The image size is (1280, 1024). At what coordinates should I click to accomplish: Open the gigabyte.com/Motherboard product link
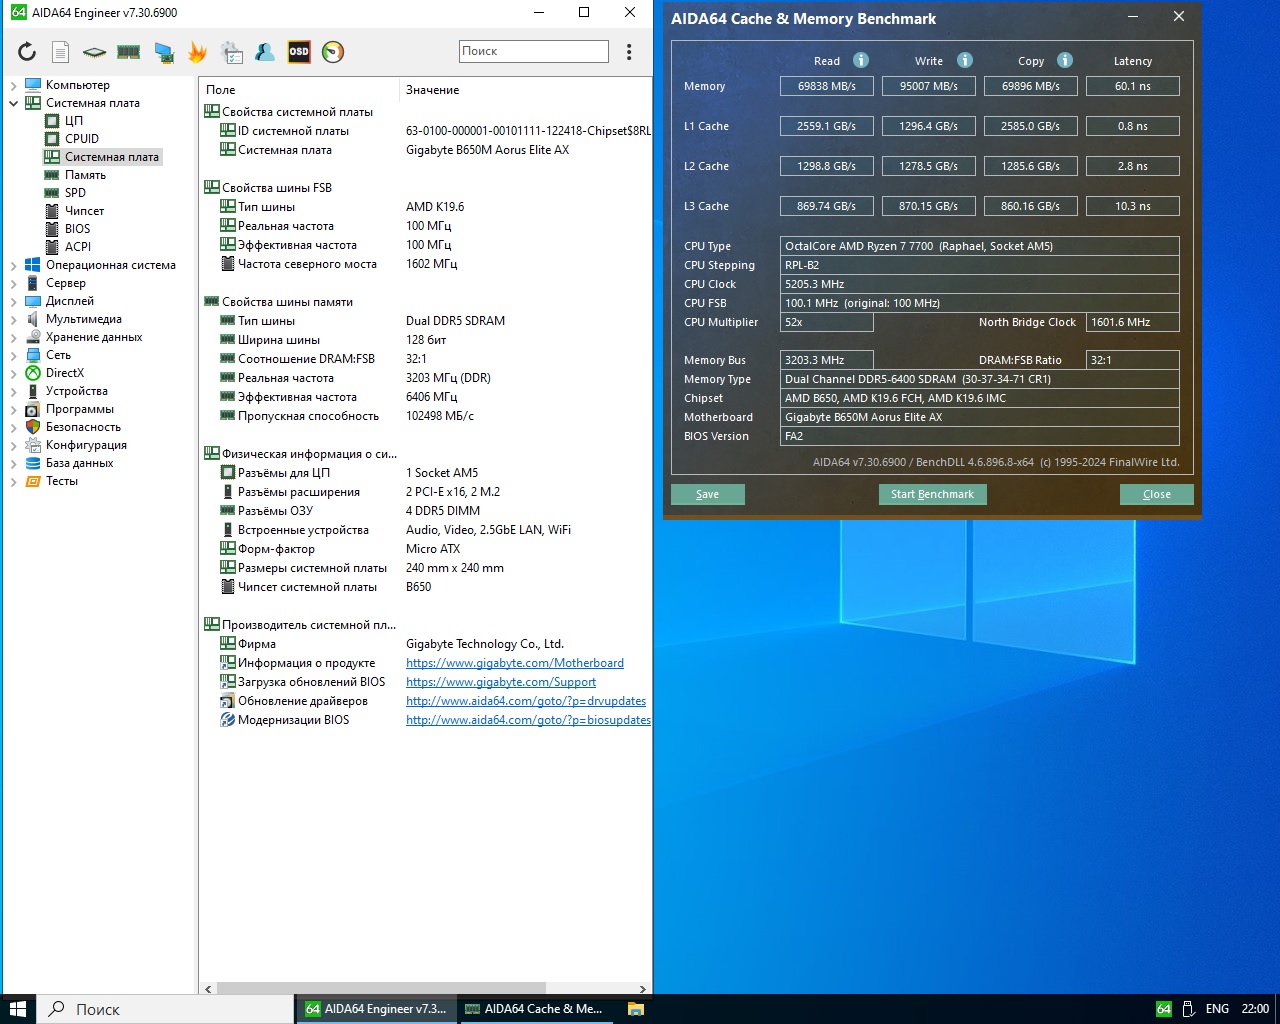[515, 663]
